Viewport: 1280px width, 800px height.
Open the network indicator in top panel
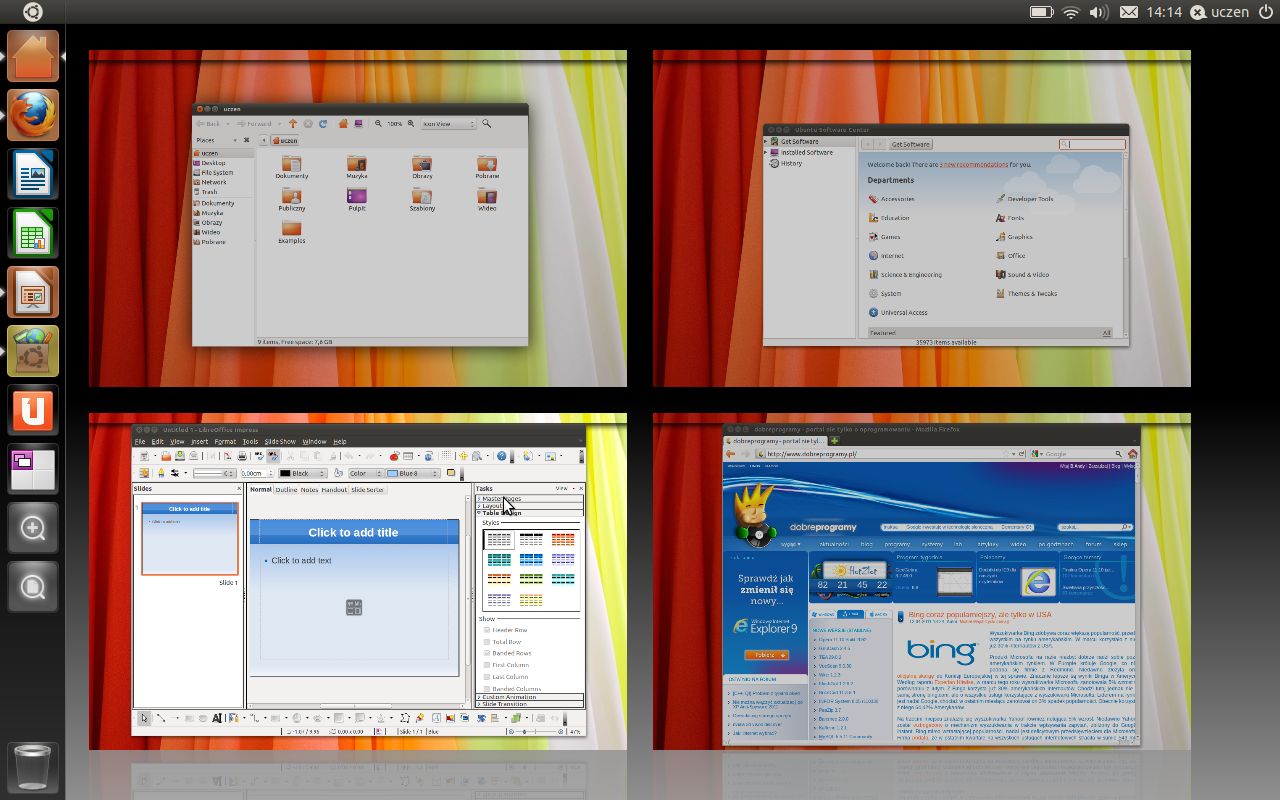coord(1071,12)
